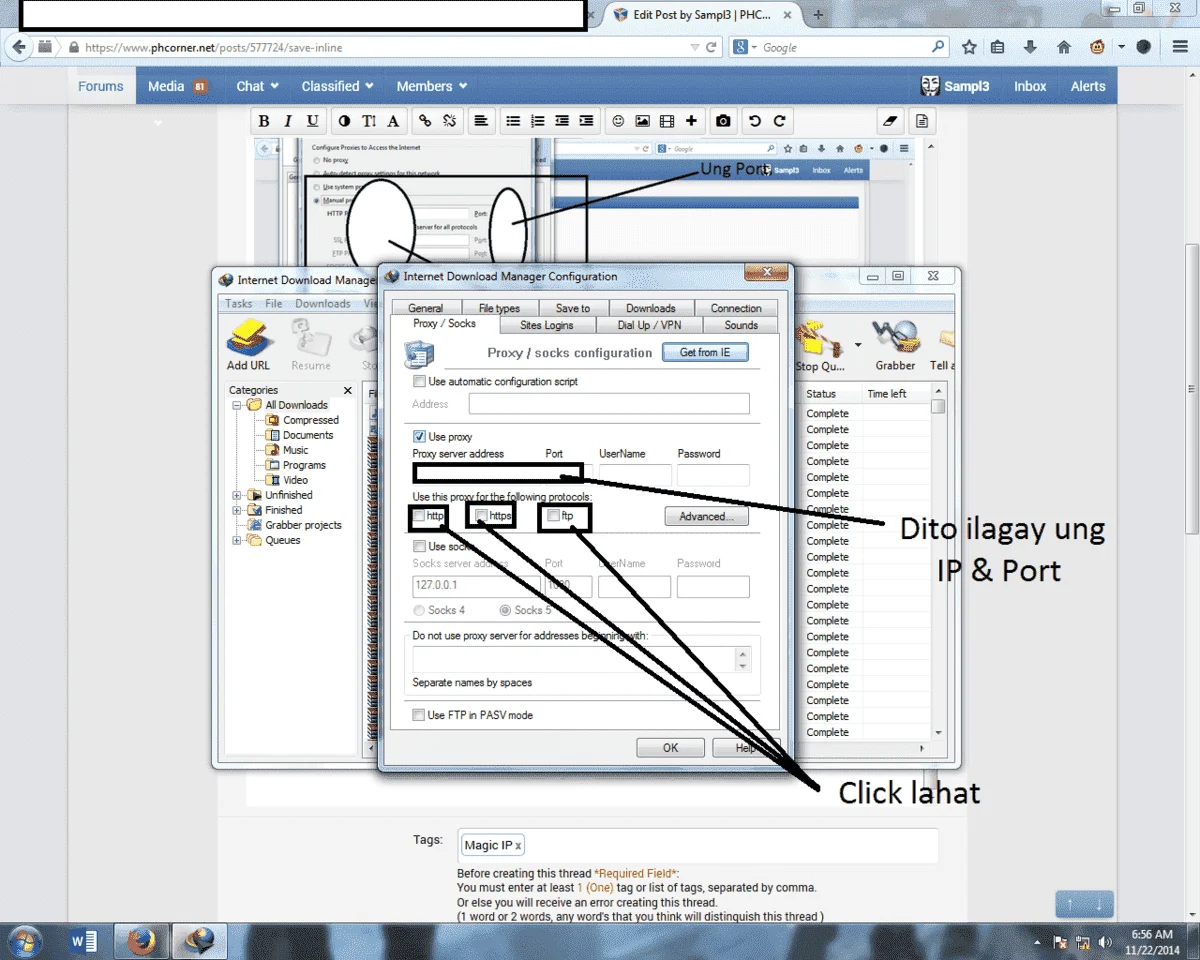Open the Grabber tool in IDM

pos(895,346)
